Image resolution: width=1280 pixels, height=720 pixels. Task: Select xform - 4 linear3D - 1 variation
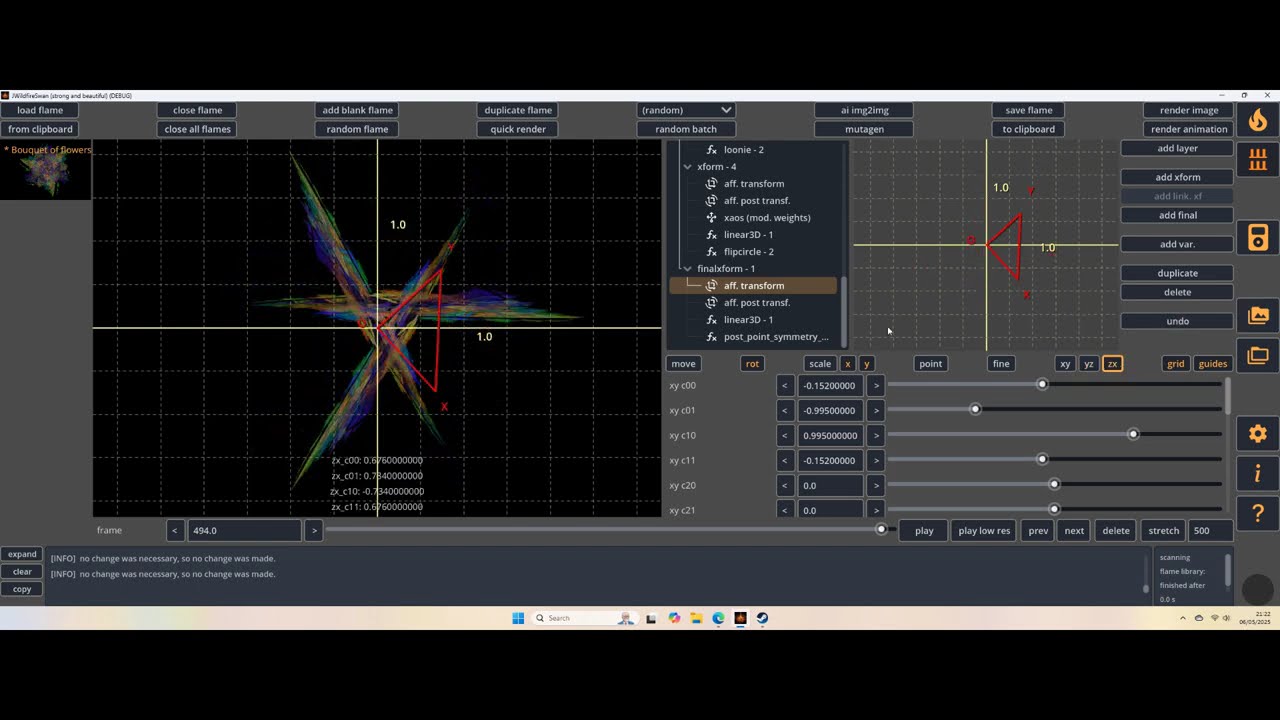[748, 235]
